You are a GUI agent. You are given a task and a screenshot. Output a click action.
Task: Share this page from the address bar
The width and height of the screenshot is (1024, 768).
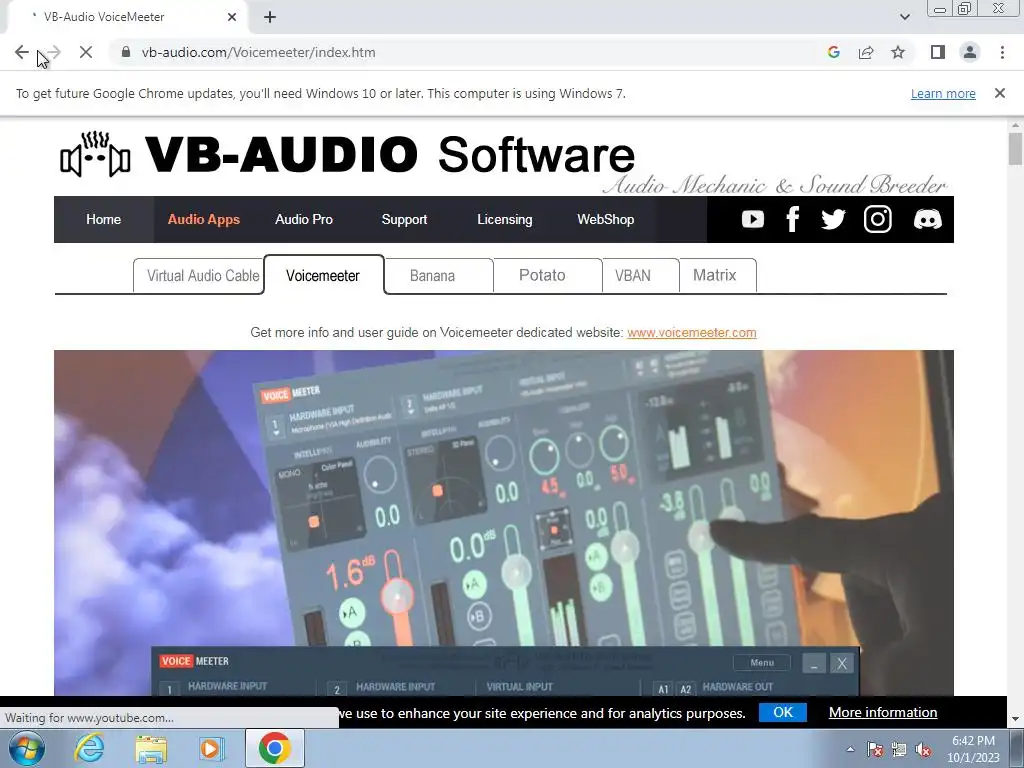coord(866,52)
